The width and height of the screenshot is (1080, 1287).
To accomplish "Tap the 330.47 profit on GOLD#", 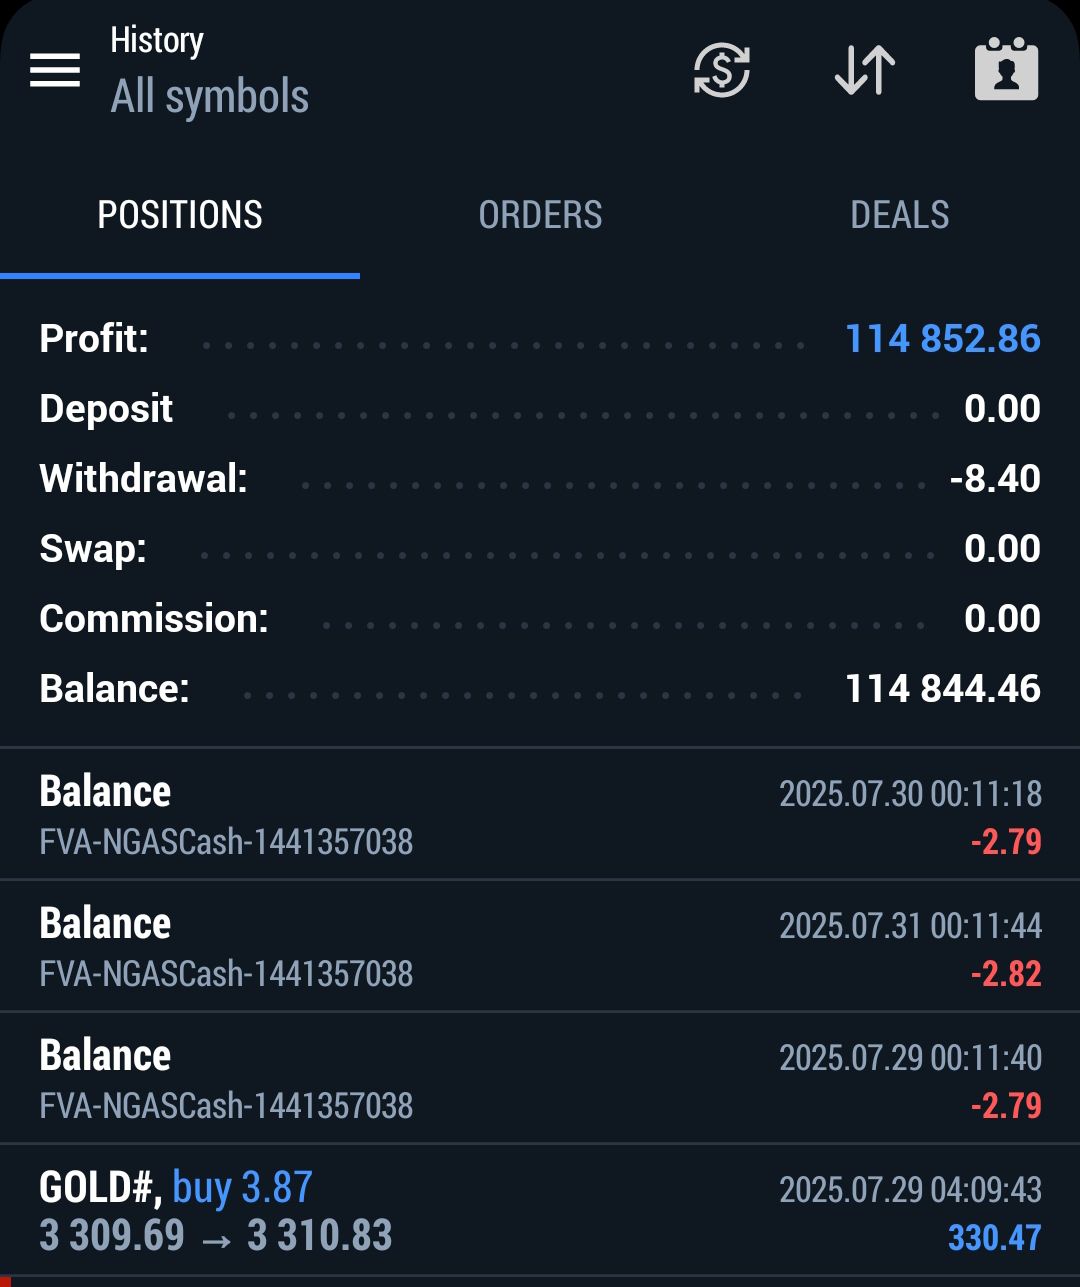I will pyautogui.click(x=995, y=1238).
